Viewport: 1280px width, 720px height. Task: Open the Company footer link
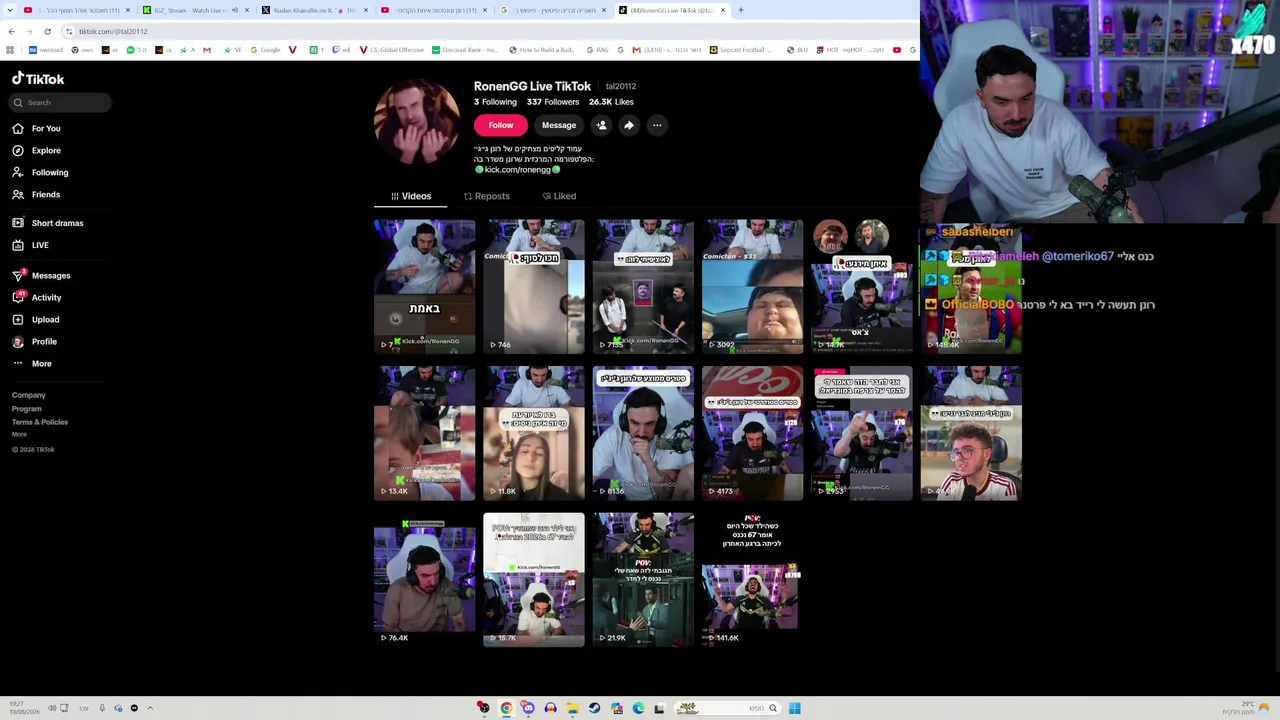(29, 395)
